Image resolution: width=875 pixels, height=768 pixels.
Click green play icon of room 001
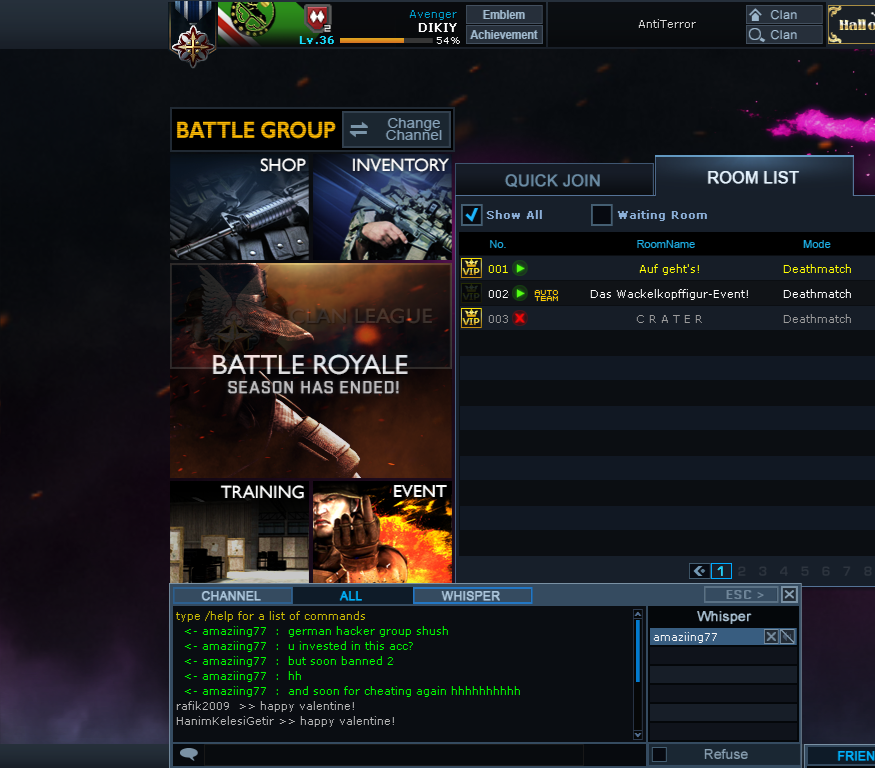coord(520,268)
